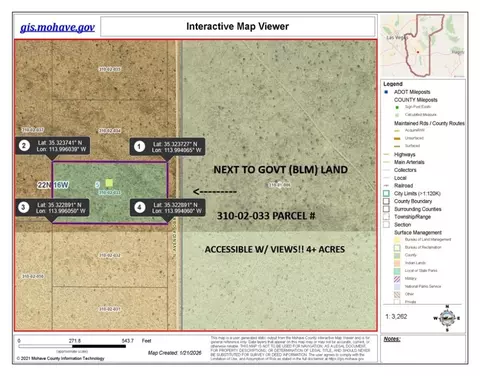Click the Unsurfaced road legend symbol

point(397,138)
